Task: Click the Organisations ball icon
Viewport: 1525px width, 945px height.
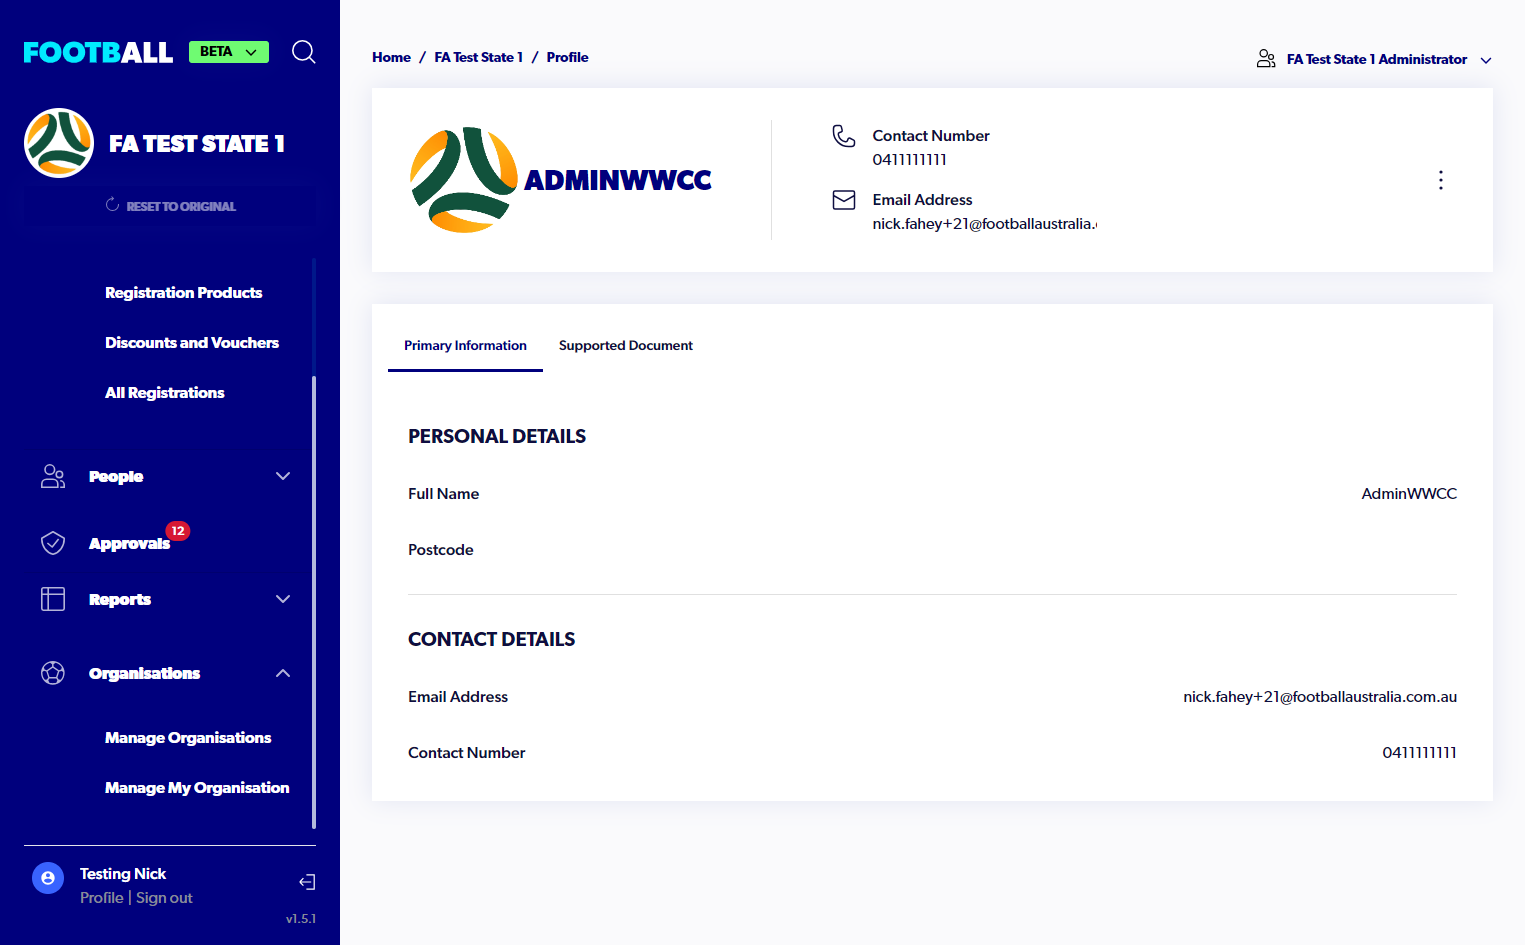Action: (x=53, y=673)
